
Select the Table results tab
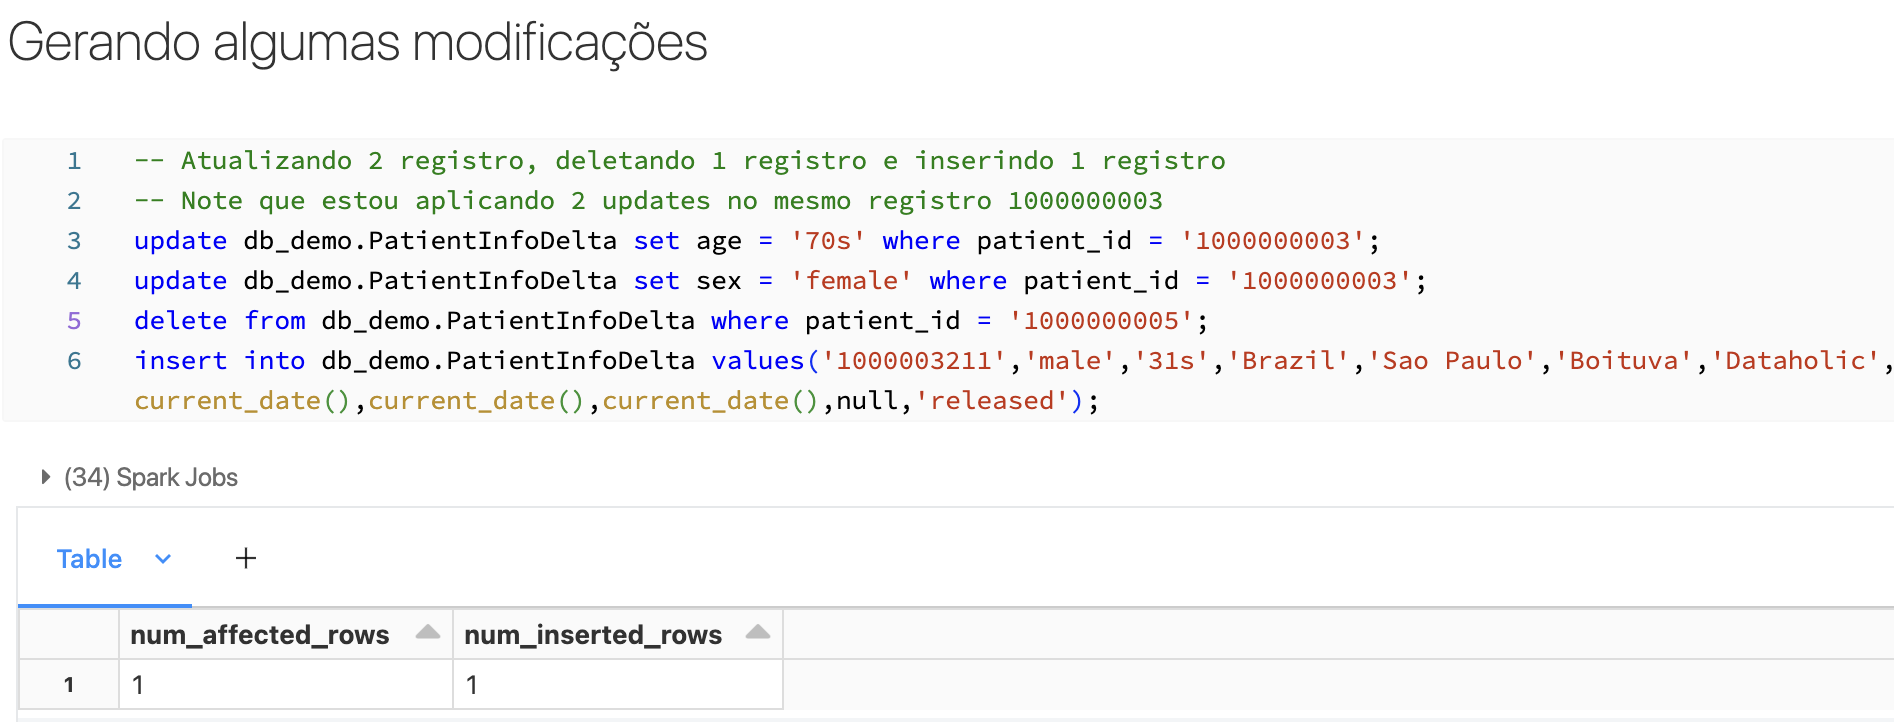tap(89, 559)
